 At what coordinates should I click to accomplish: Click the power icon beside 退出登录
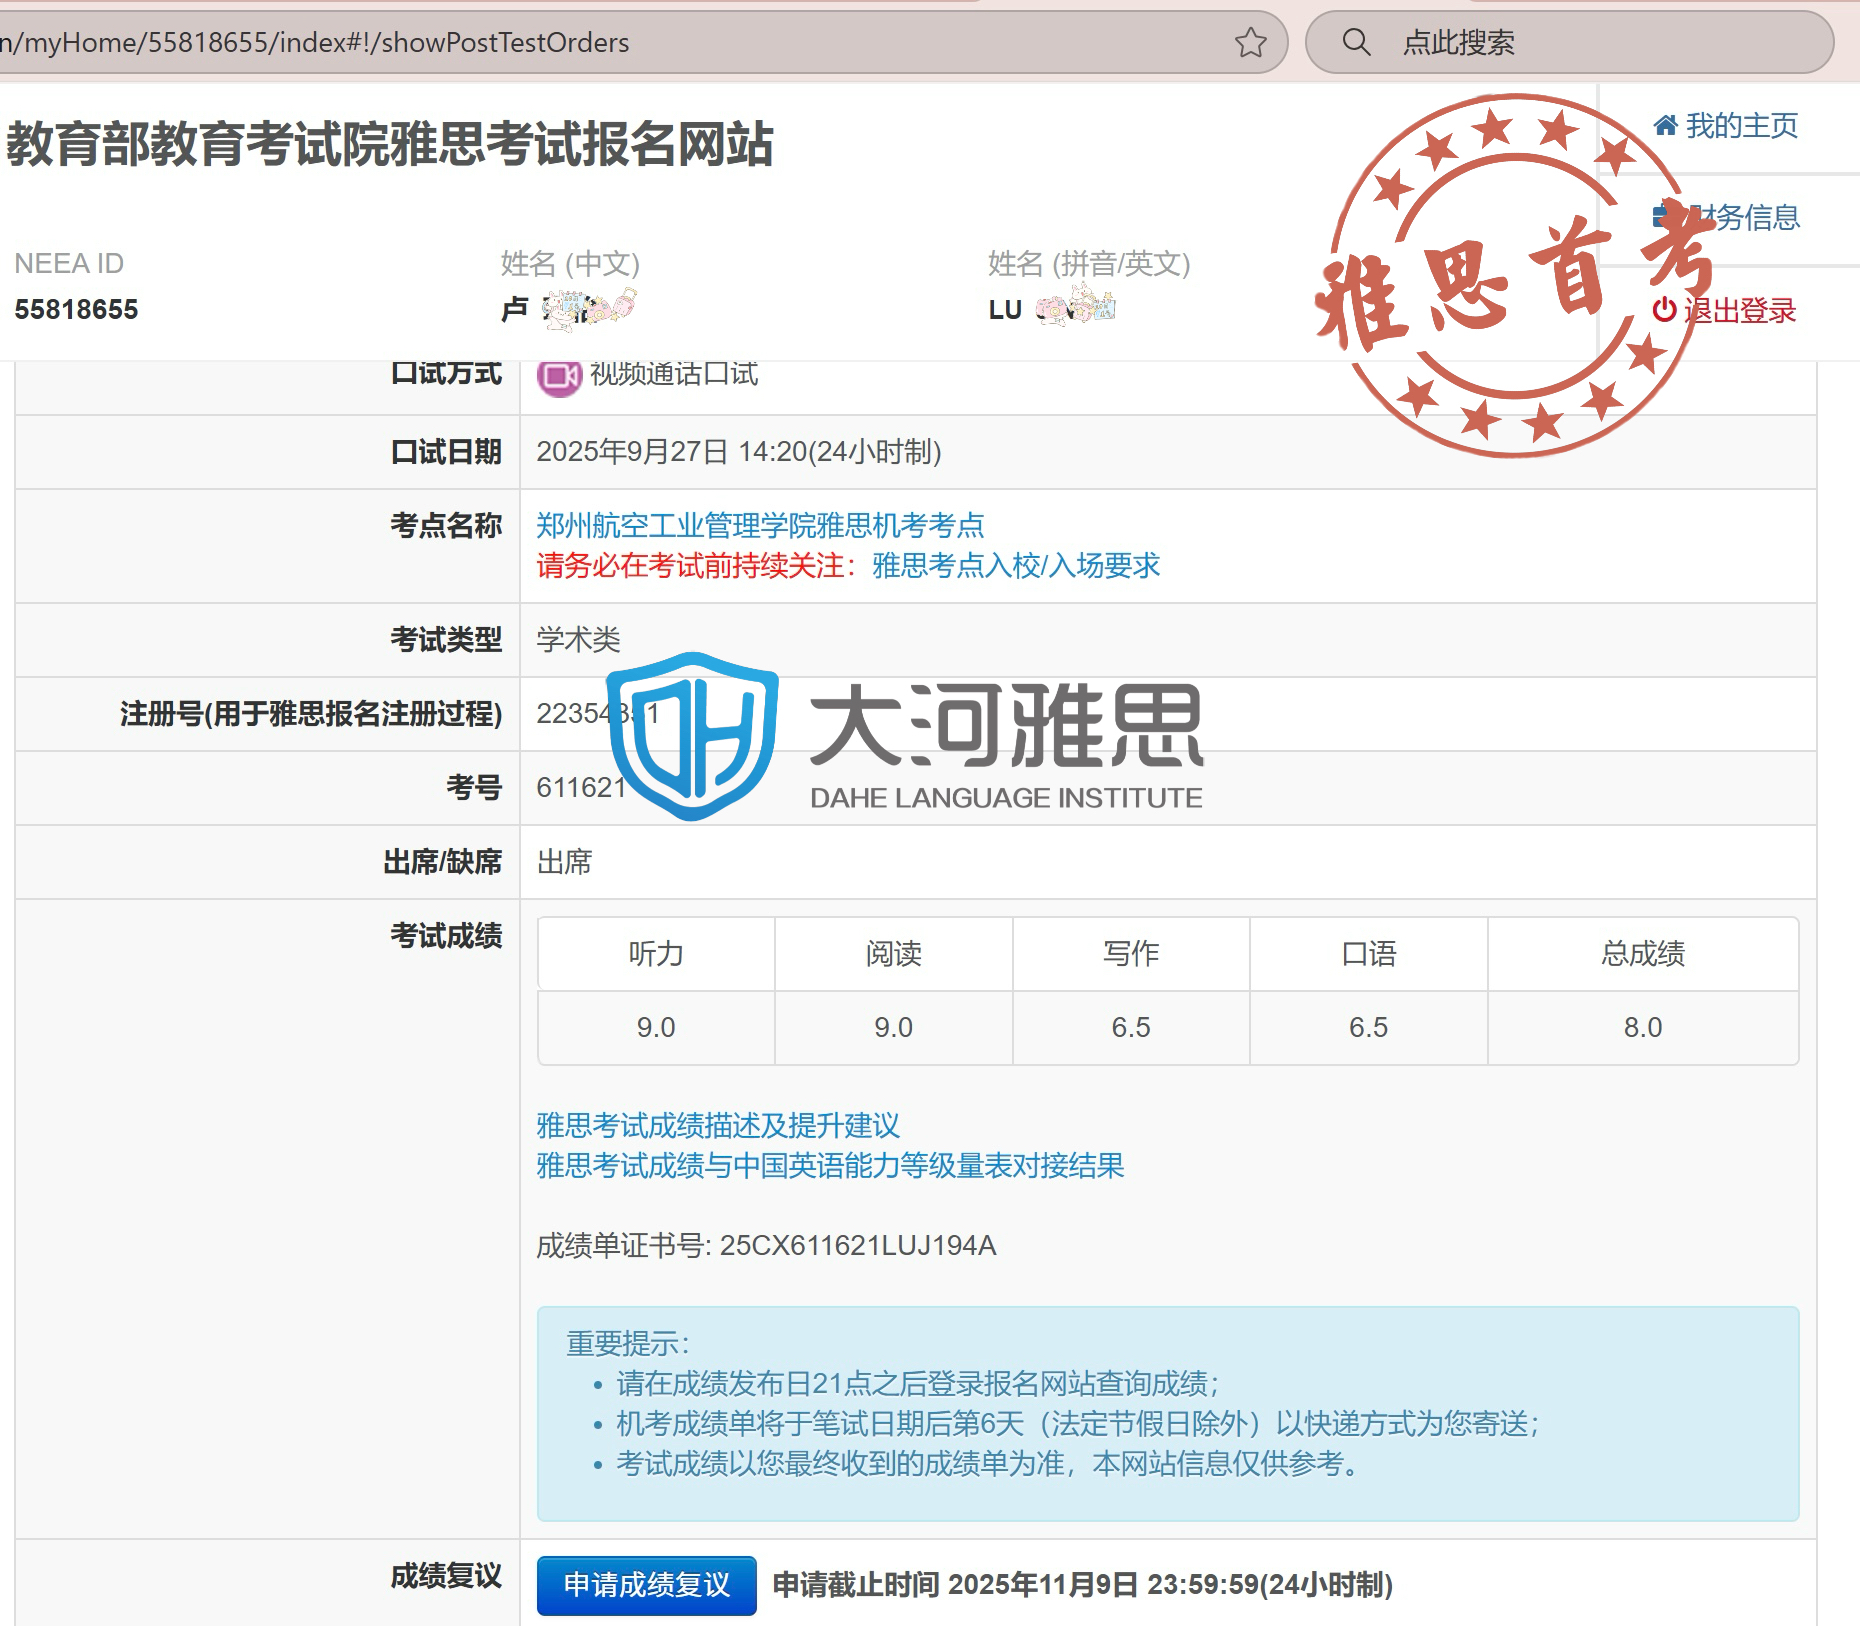point(1664,310)
